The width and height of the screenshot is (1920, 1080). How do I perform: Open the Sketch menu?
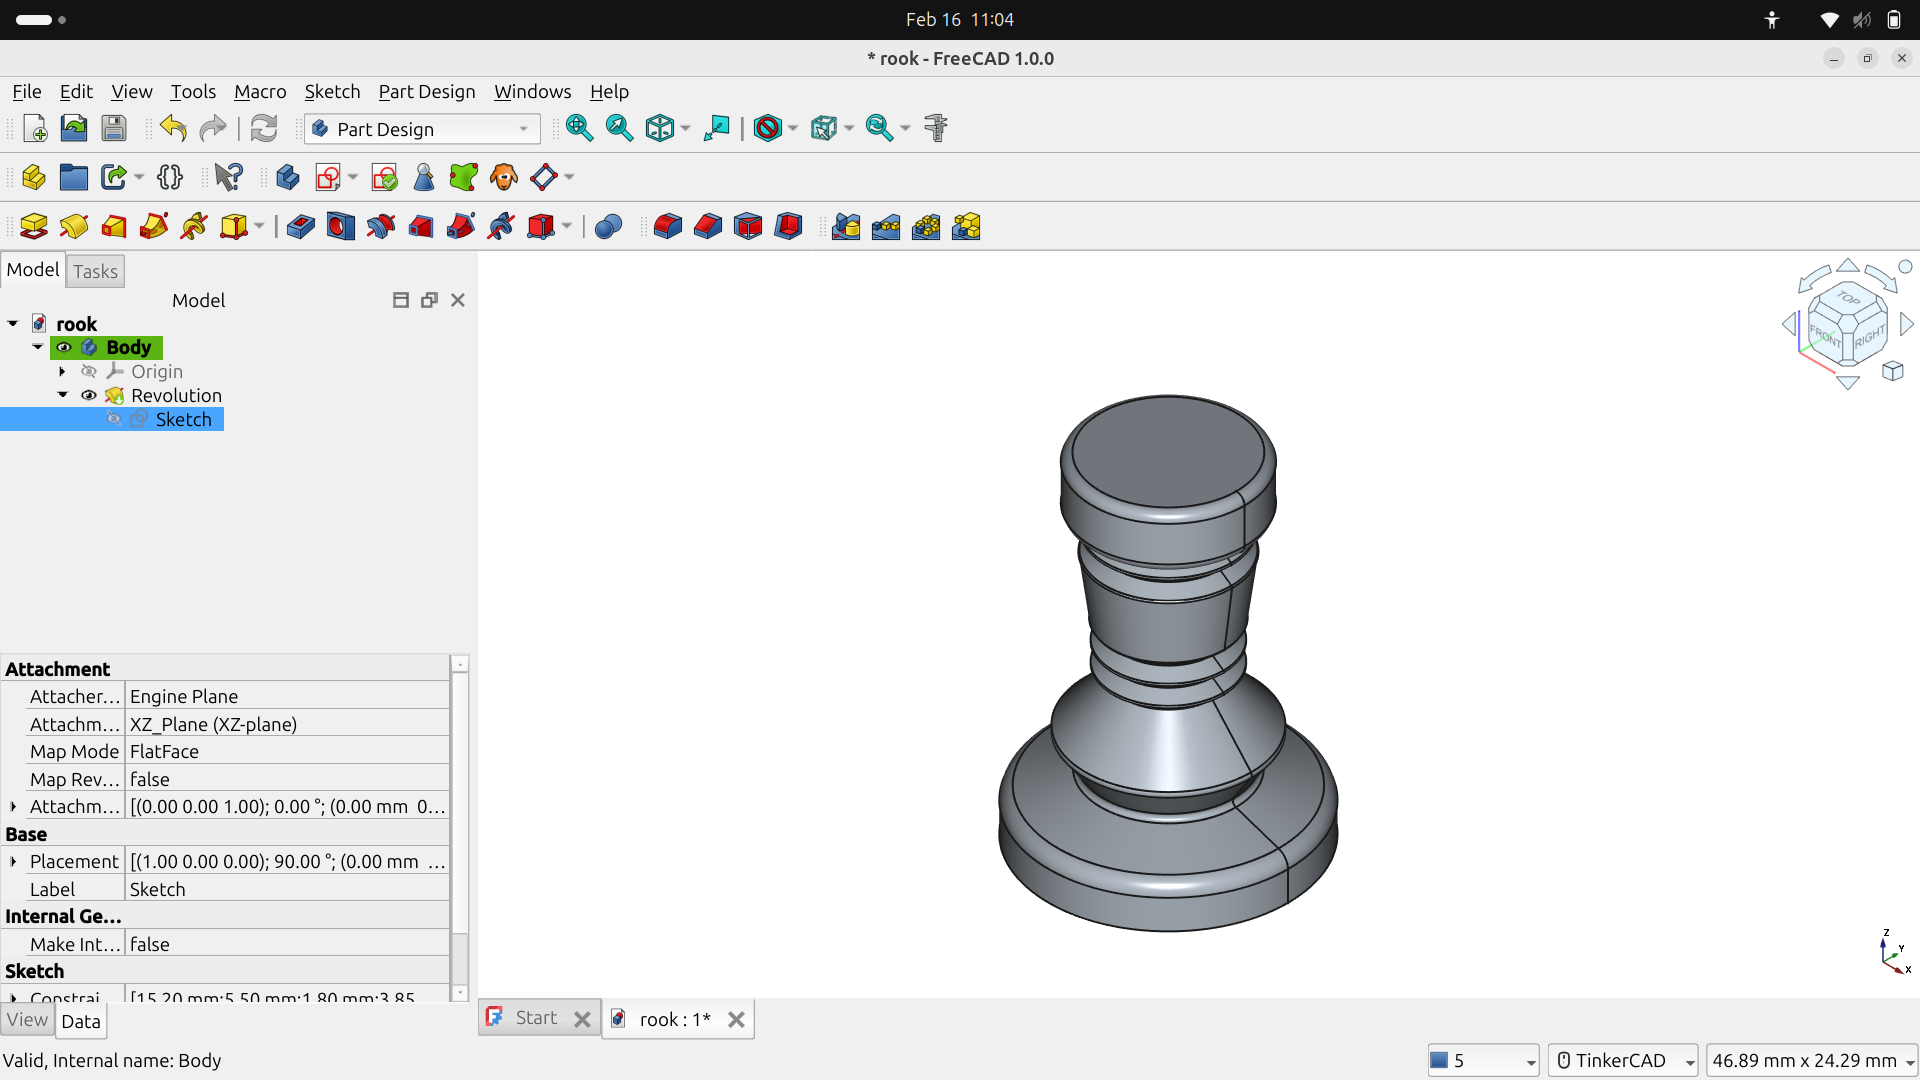click(x=332, y=91)
